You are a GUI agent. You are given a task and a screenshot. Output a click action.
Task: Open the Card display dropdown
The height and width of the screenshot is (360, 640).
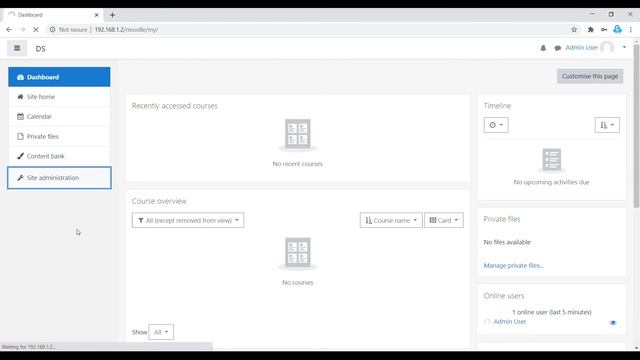pos(444,220)
